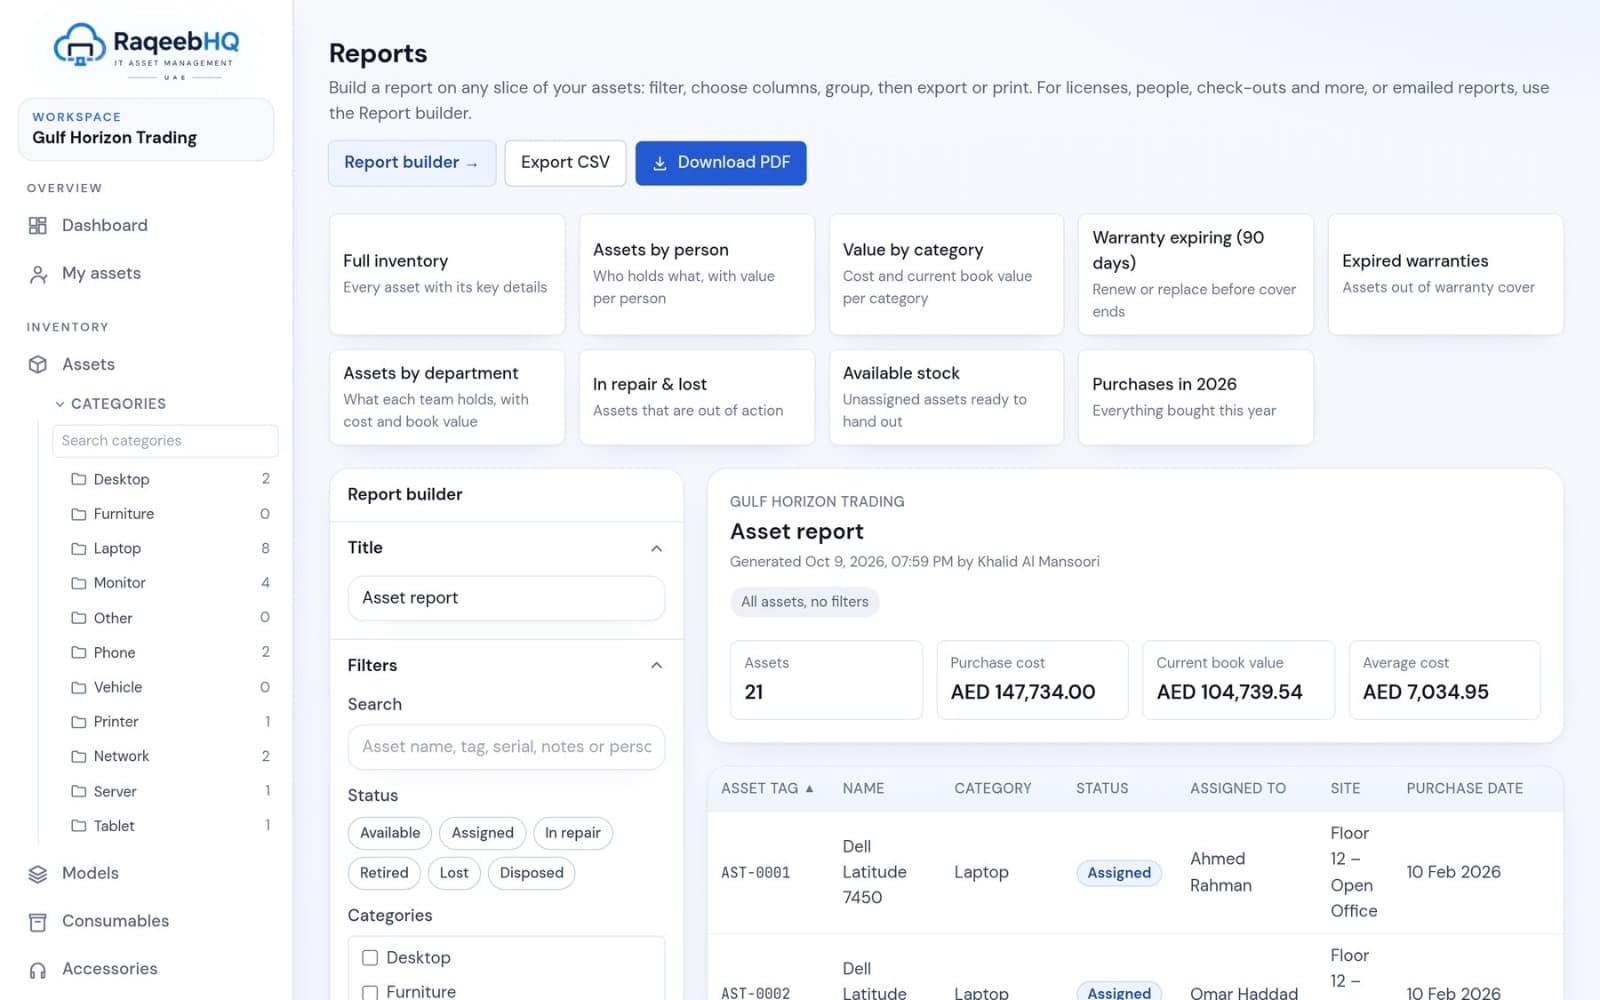Screen dimensions: 1600x1000
Task: Collapse the CATEGORIES tree chevron
Action: [x=60, y=404]
